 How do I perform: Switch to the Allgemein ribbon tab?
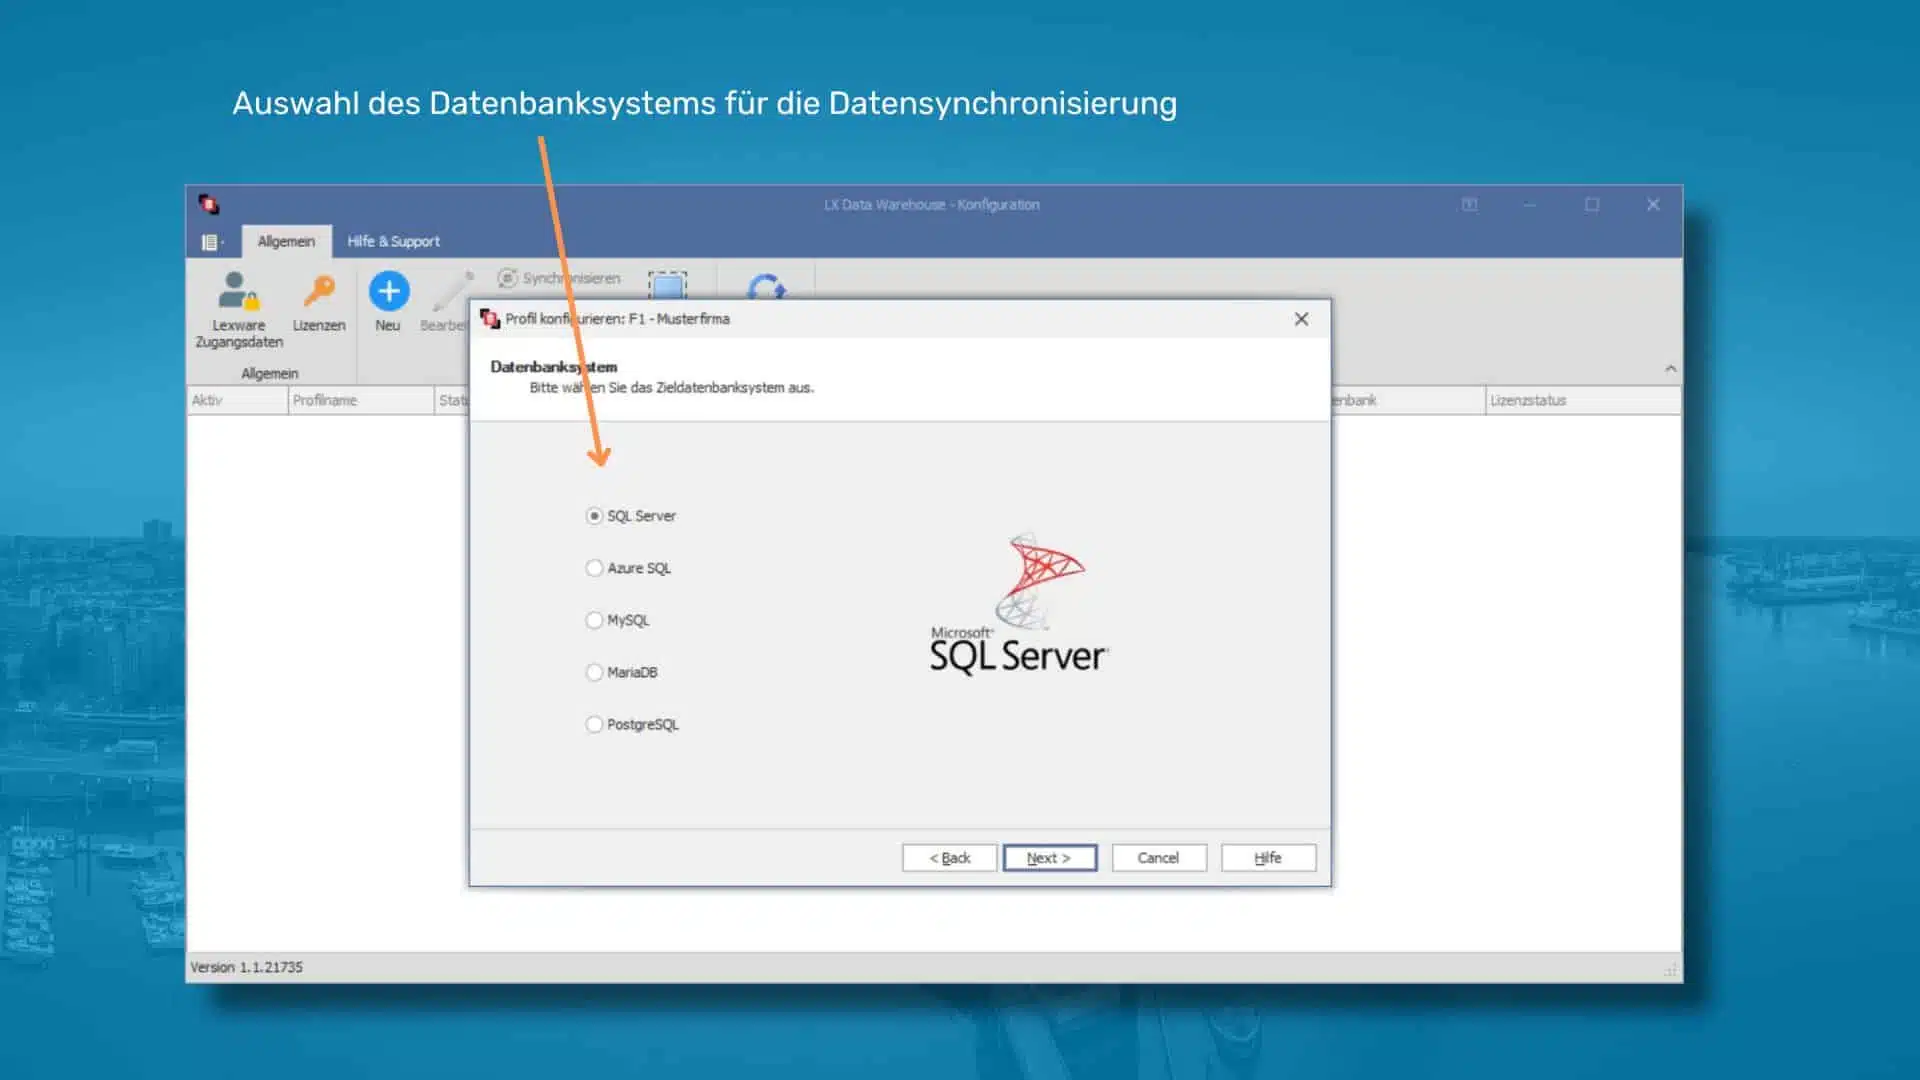click(286, 241)
